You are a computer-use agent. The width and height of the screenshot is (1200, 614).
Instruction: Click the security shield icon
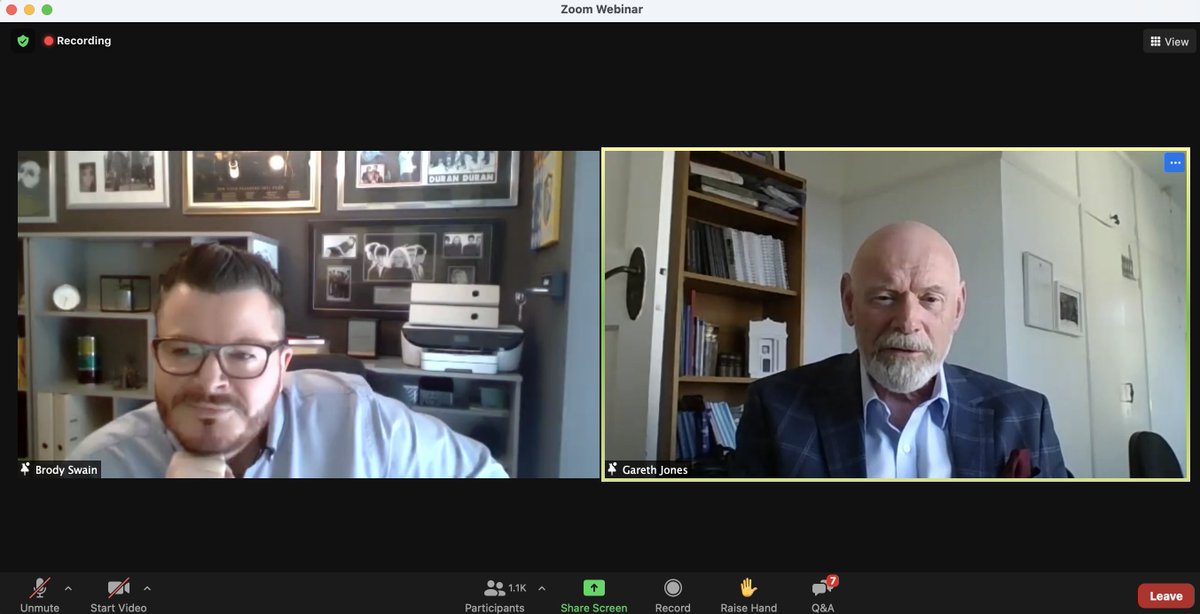(21, 41)
